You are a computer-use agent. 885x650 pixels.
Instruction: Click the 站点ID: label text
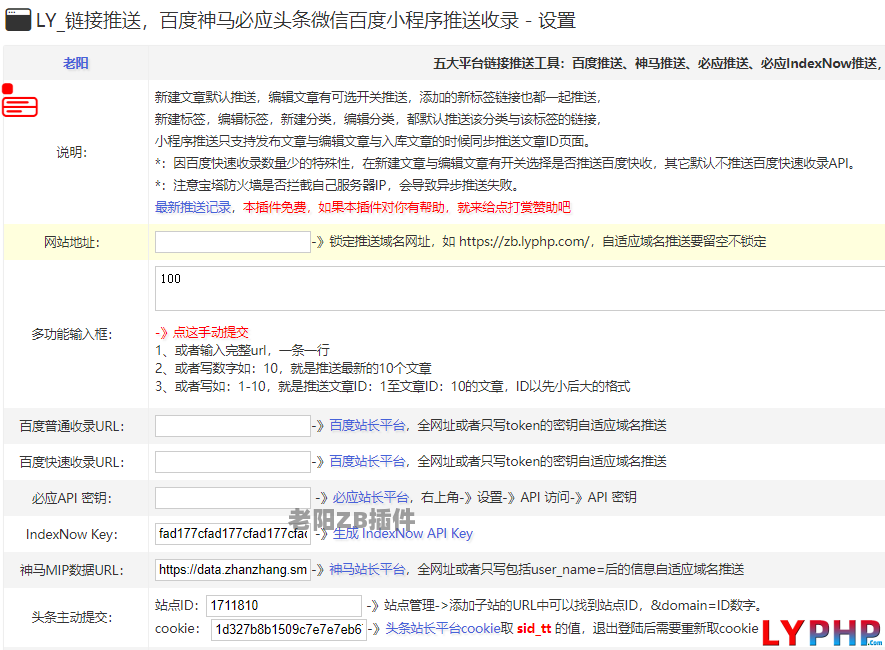click(x=177, y=605)
